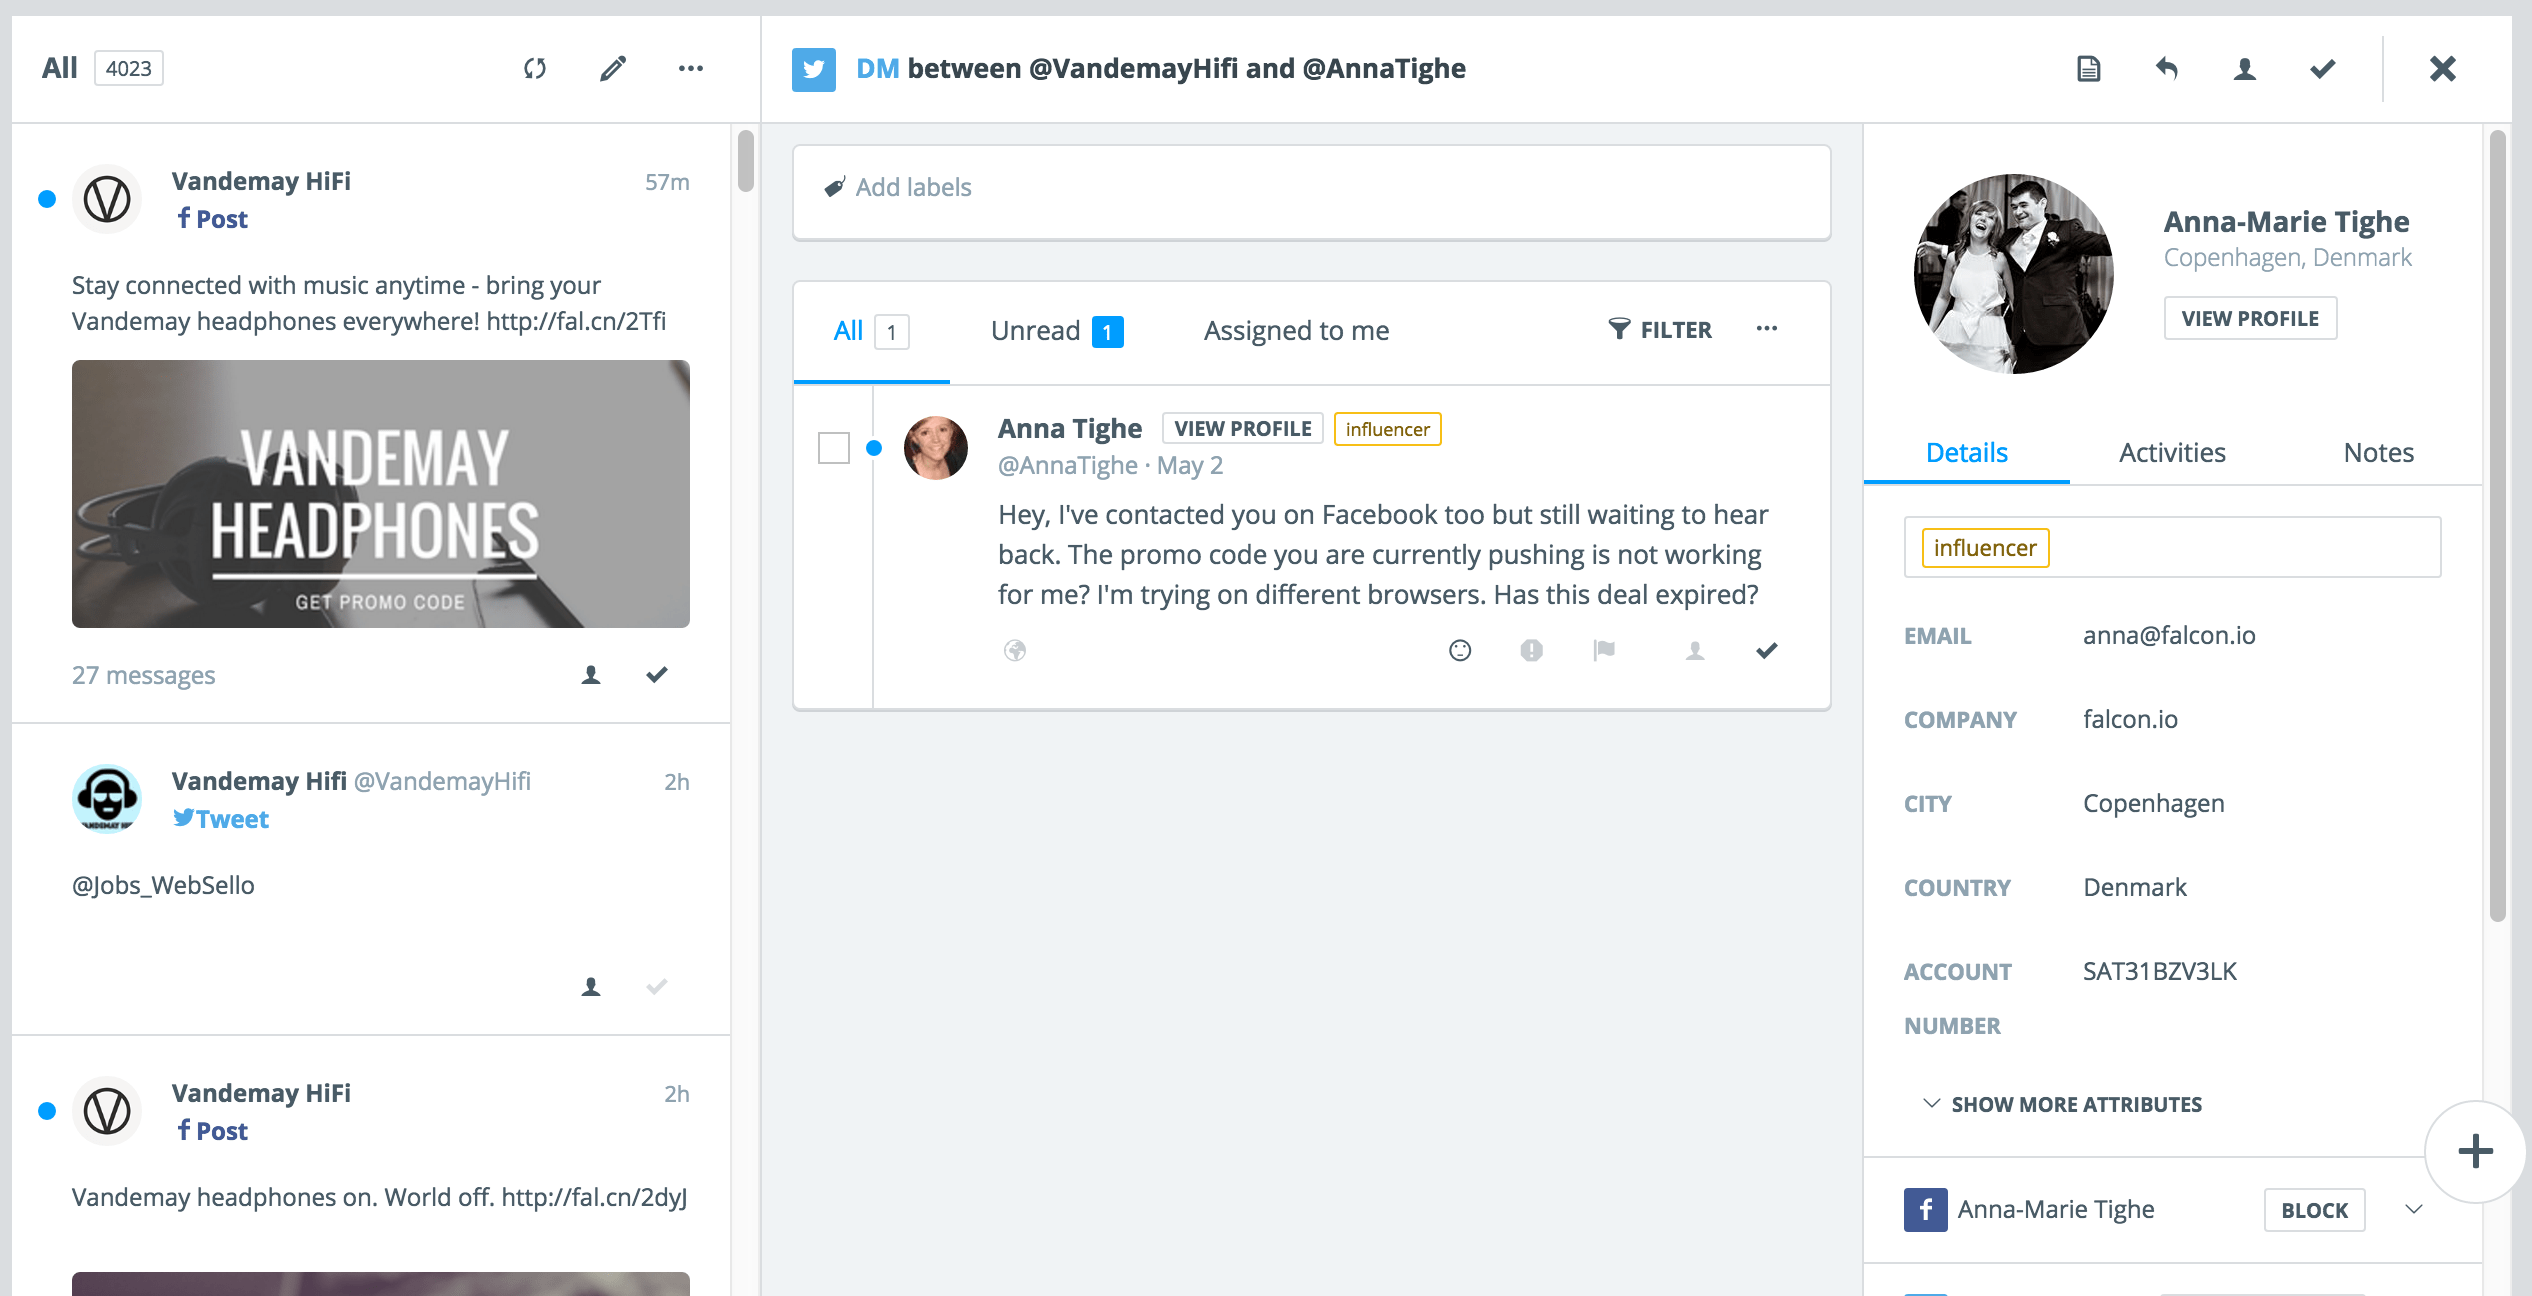Image resolution: width=2532 pixels, height=1296 pixels.
Task: Click email anna@falcon.io
Action: (x=2169, y=635)
